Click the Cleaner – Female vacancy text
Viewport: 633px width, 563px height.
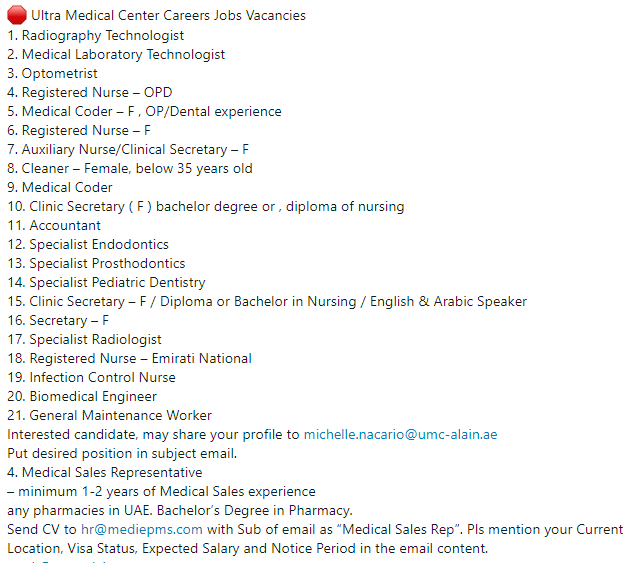[x=130, y=168]
